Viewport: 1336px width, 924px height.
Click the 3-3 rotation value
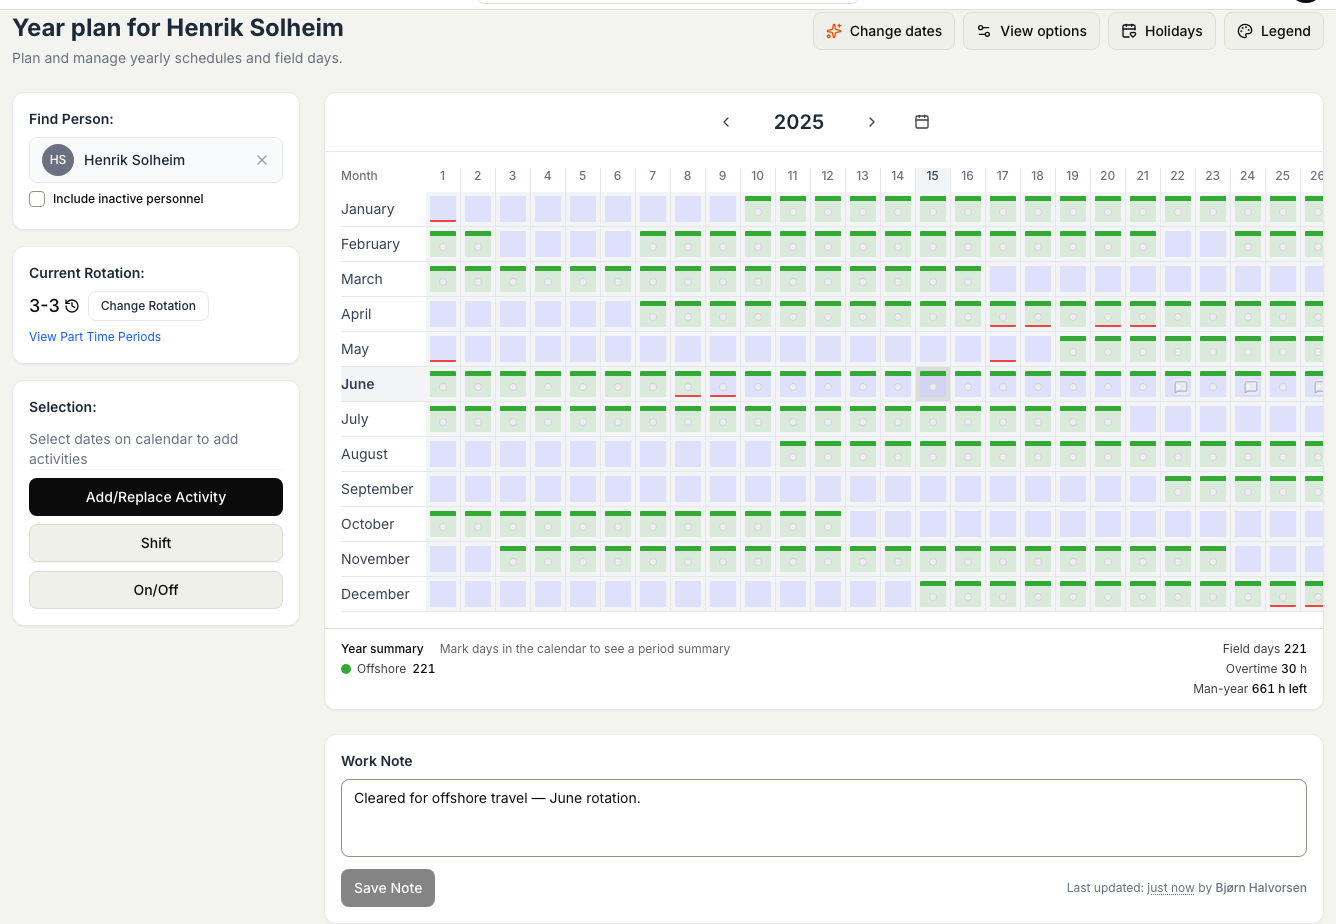pos(44,306)
